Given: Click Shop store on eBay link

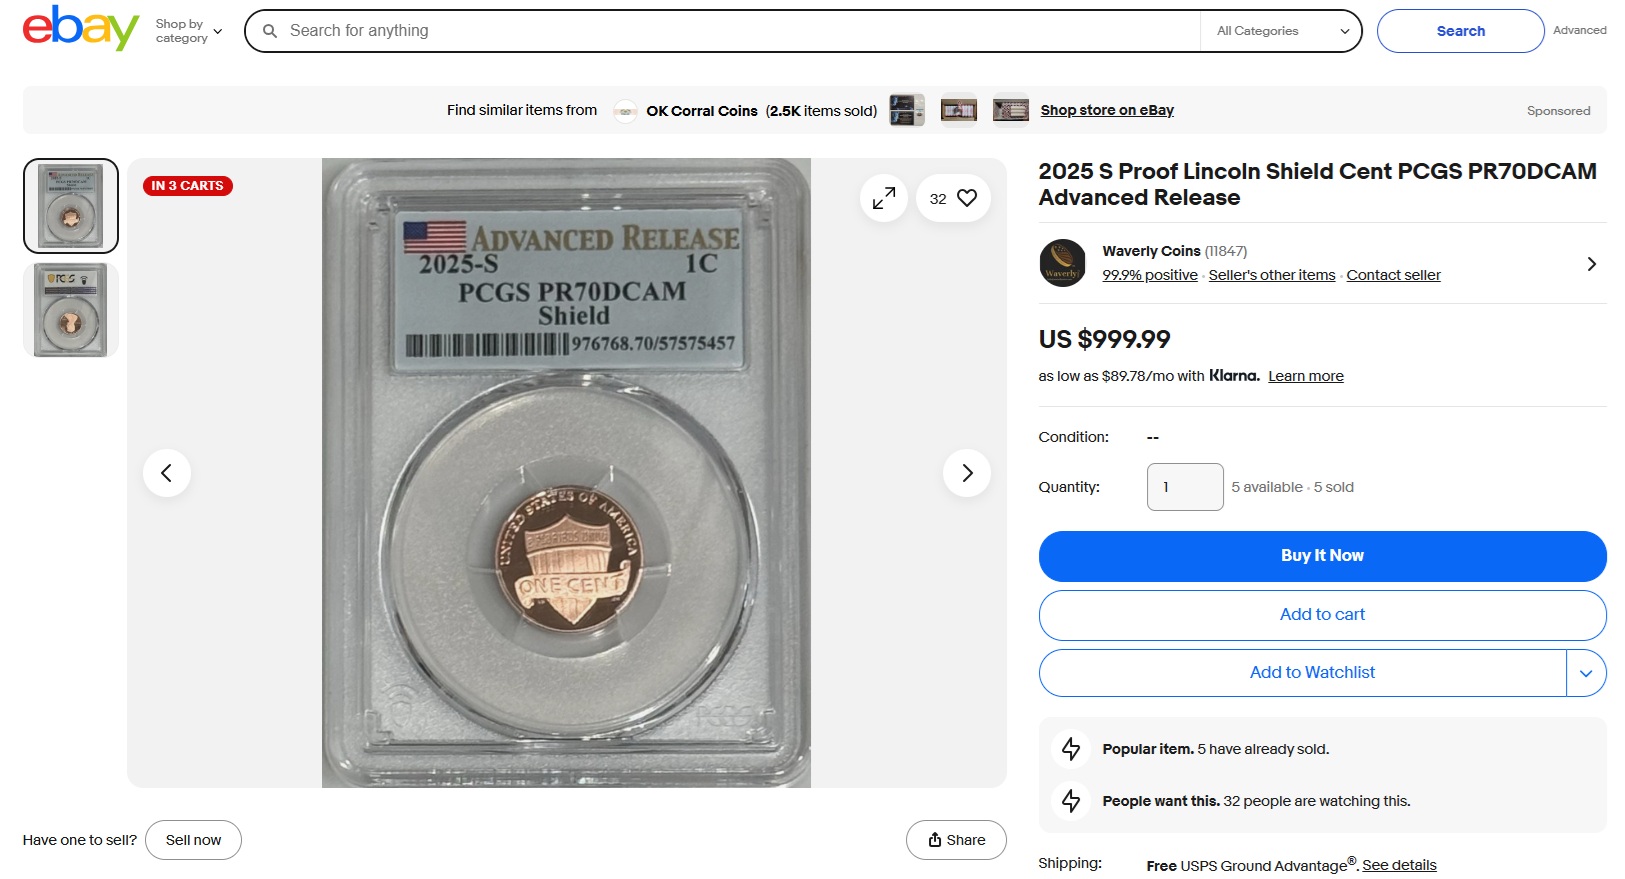Looking at the screenshot, I should click(1107, 110).
